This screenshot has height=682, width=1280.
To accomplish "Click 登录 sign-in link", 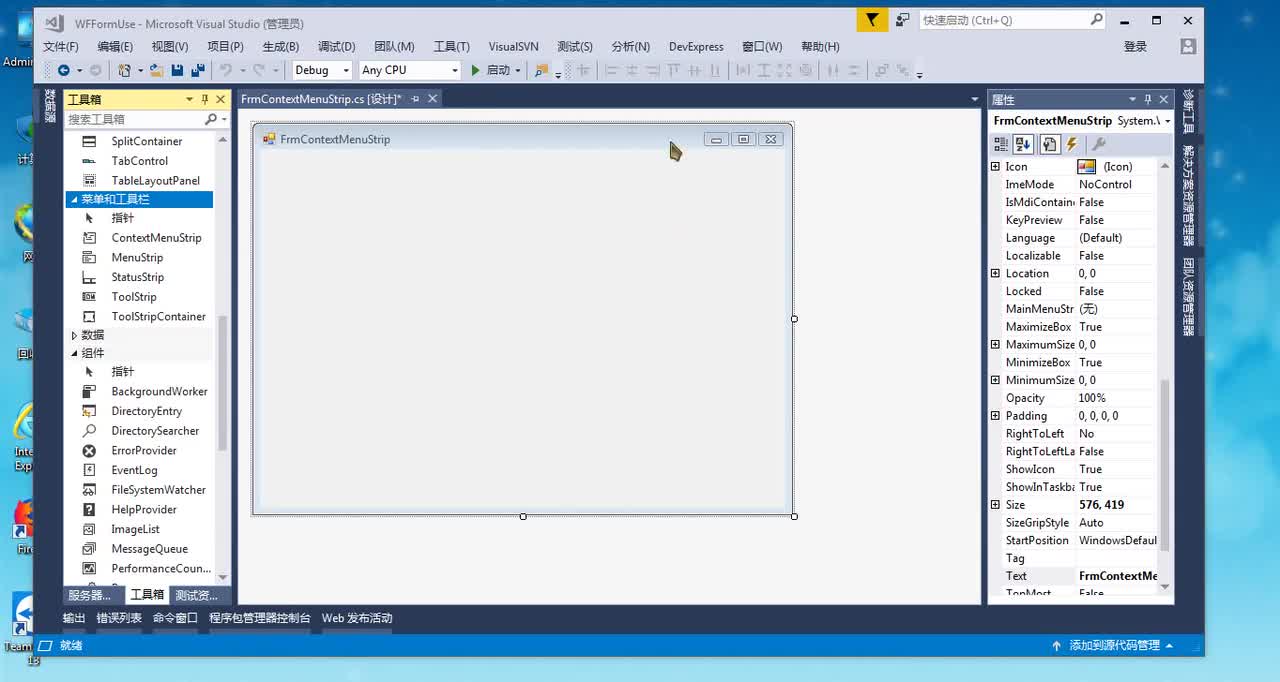I will [x=1135, y=47].
